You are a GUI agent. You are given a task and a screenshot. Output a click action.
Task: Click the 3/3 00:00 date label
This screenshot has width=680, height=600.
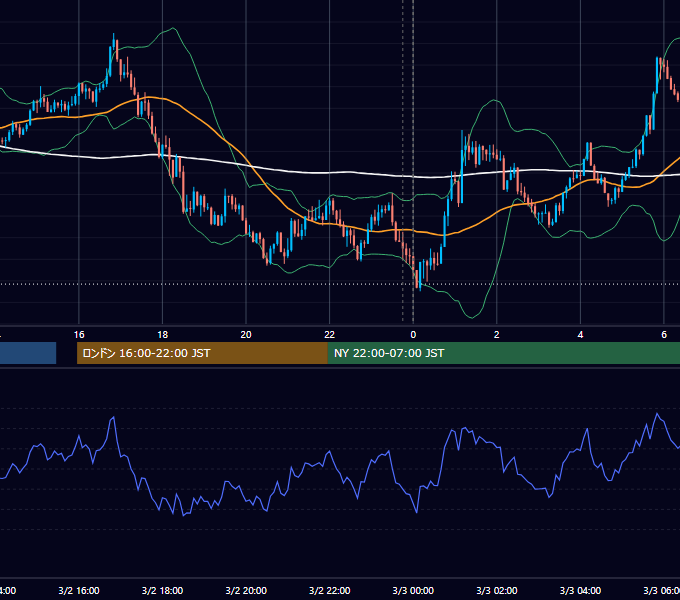point(413,590)
